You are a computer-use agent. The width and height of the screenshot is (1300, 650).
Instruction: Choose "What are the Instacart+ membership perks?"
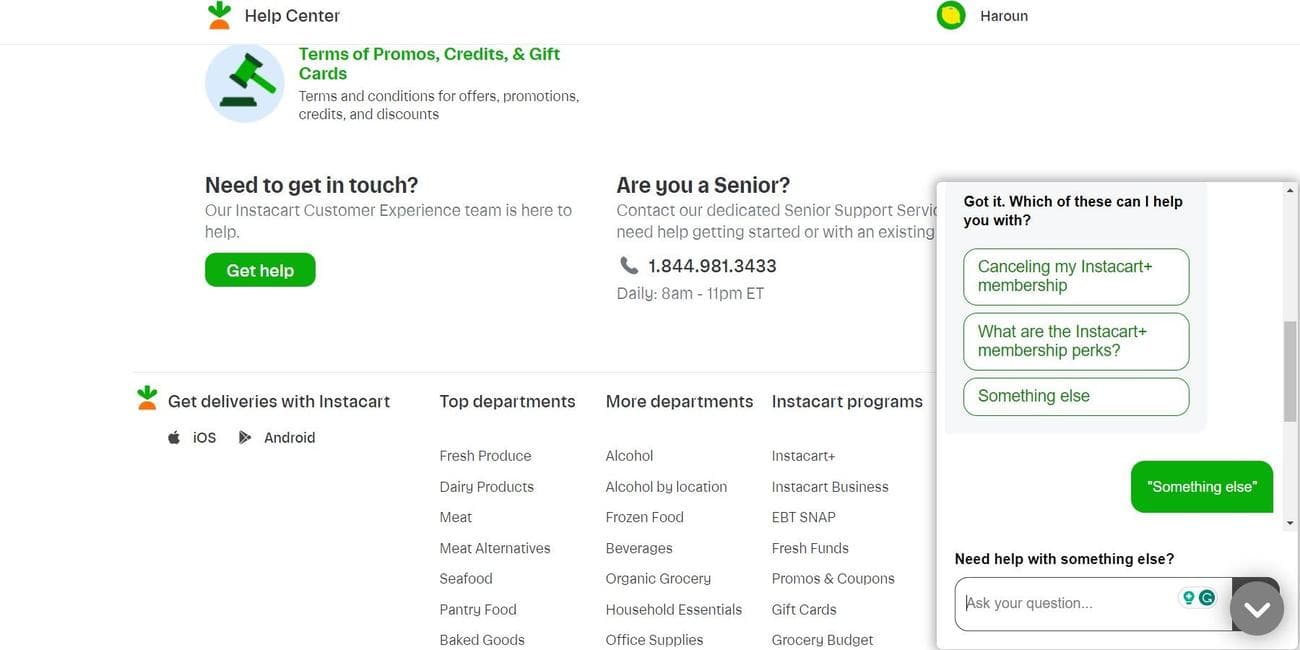click(x=1075, y=341)
